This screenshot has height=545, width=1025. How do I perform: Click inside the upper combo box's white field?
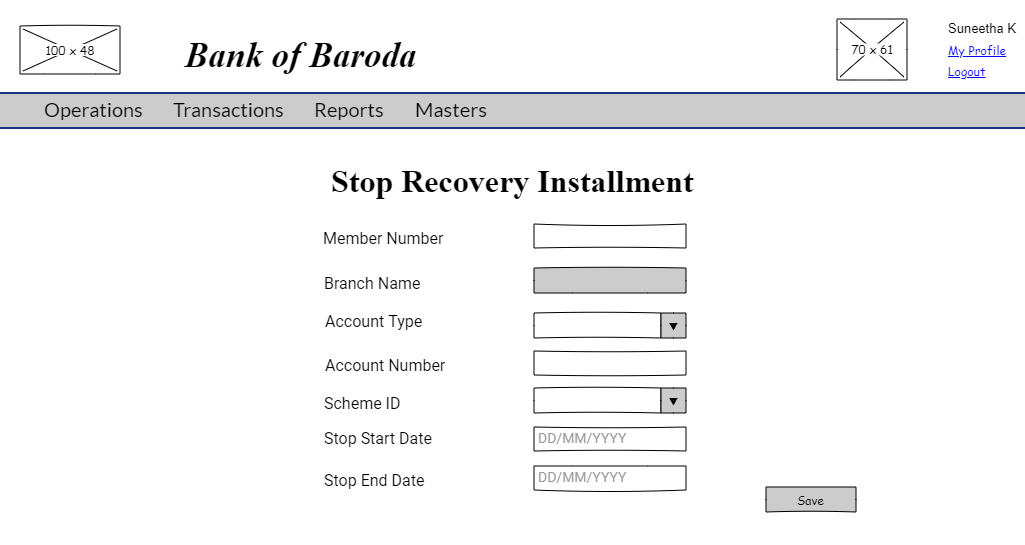click(x=597, y=326)
